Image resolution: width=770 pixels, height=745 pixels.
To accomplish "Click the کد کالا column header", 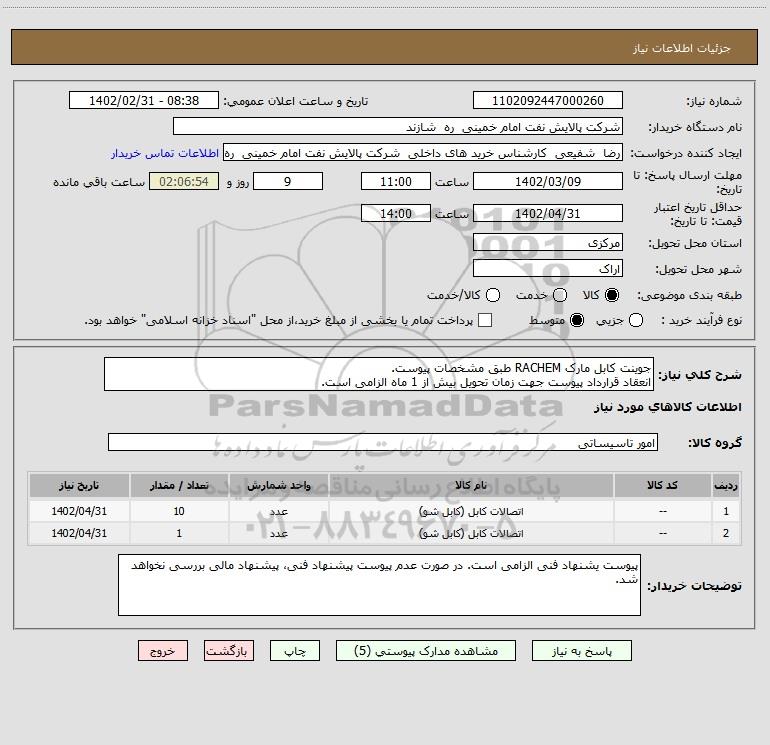I will click(662, 485).
